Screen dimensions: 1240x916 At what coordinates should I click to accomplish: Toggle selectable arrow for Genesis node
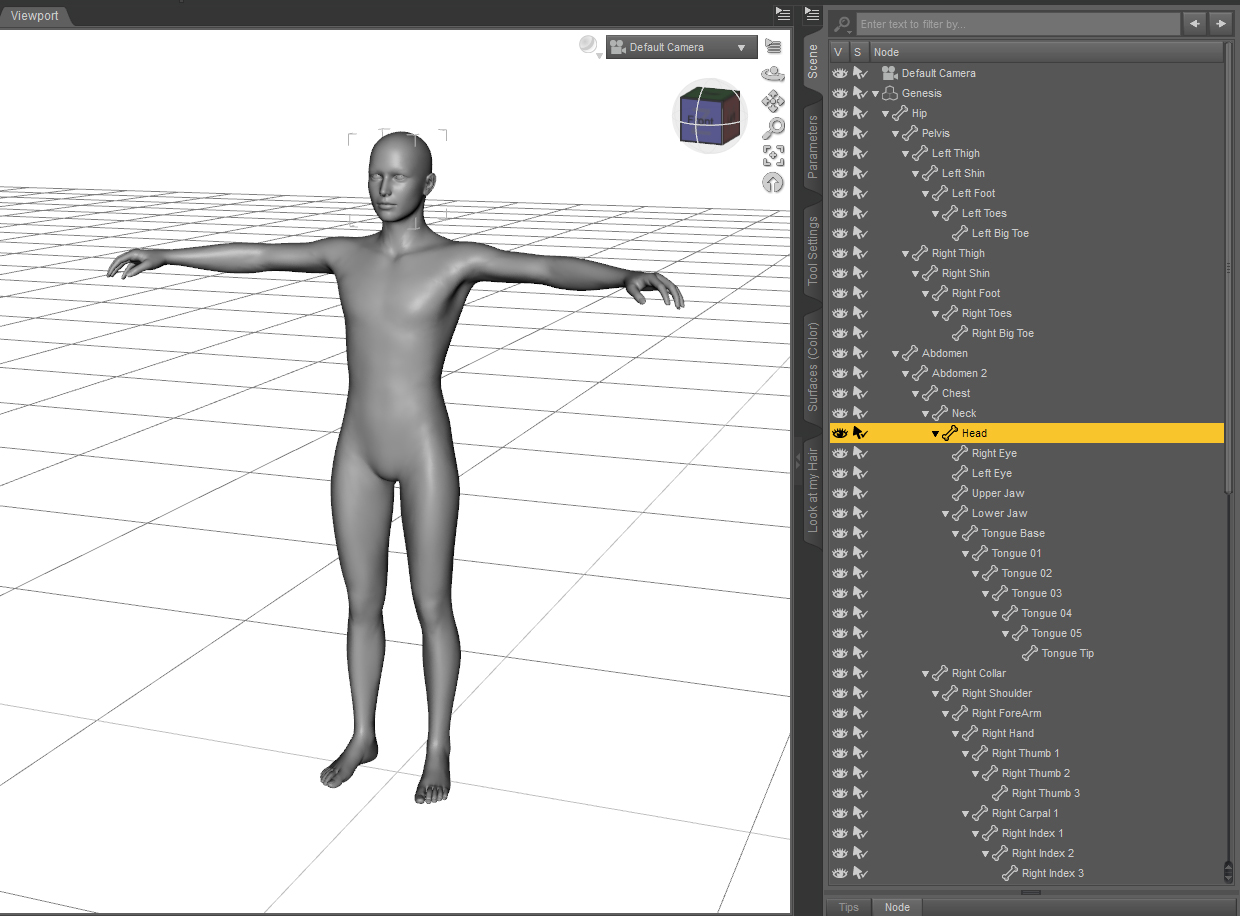coord(860,93)
